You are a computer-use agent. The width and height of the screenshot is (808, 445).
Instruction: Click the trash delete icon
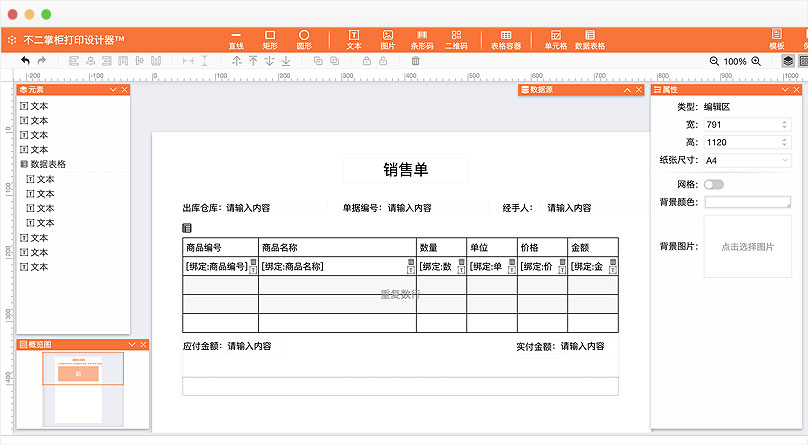(415, 61)
